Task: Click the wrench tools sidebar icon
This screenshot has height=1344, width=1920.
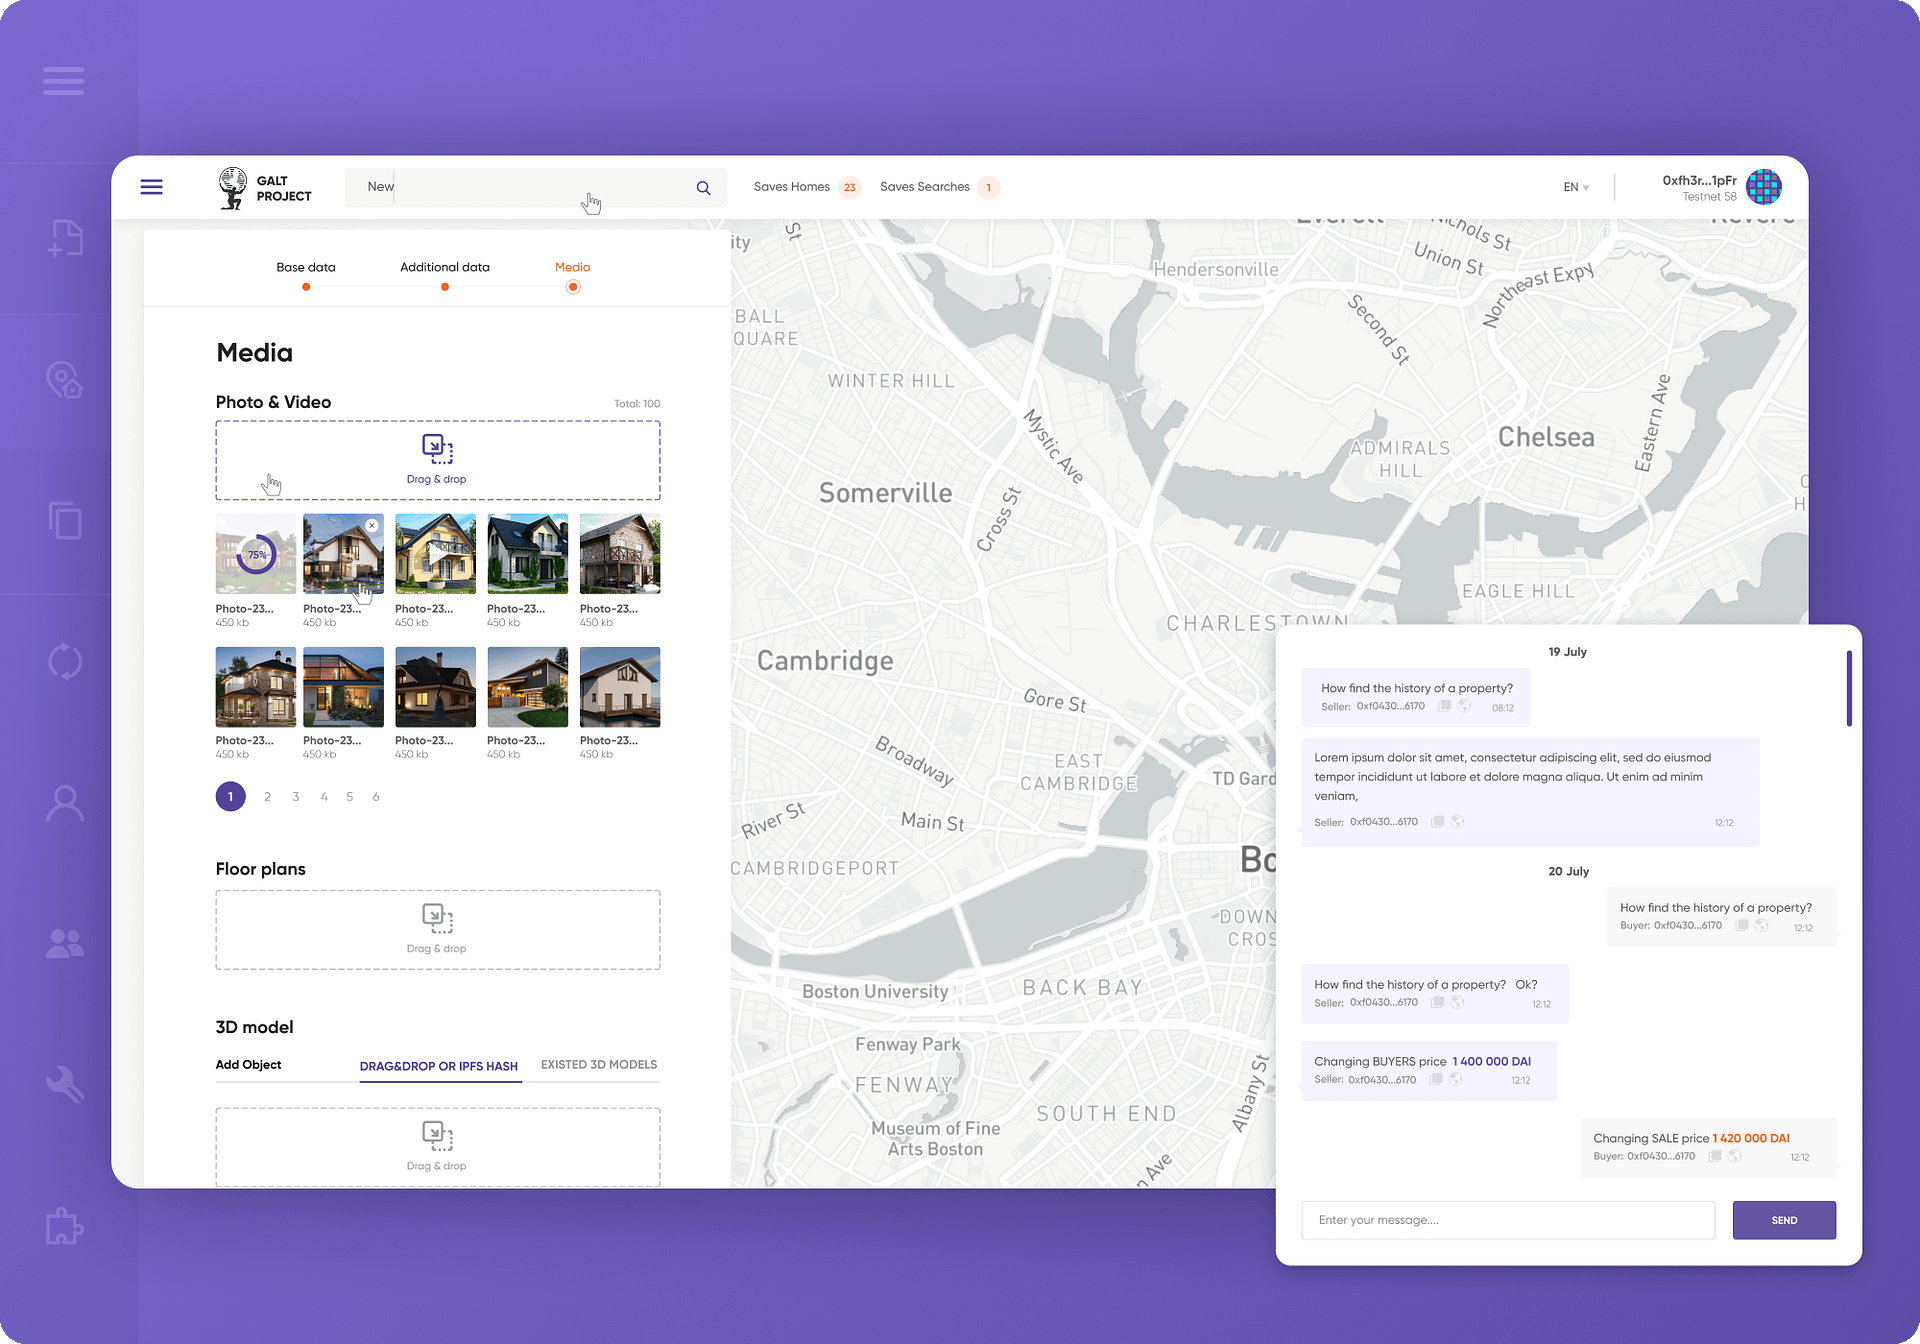Action: pos(65,1084)
